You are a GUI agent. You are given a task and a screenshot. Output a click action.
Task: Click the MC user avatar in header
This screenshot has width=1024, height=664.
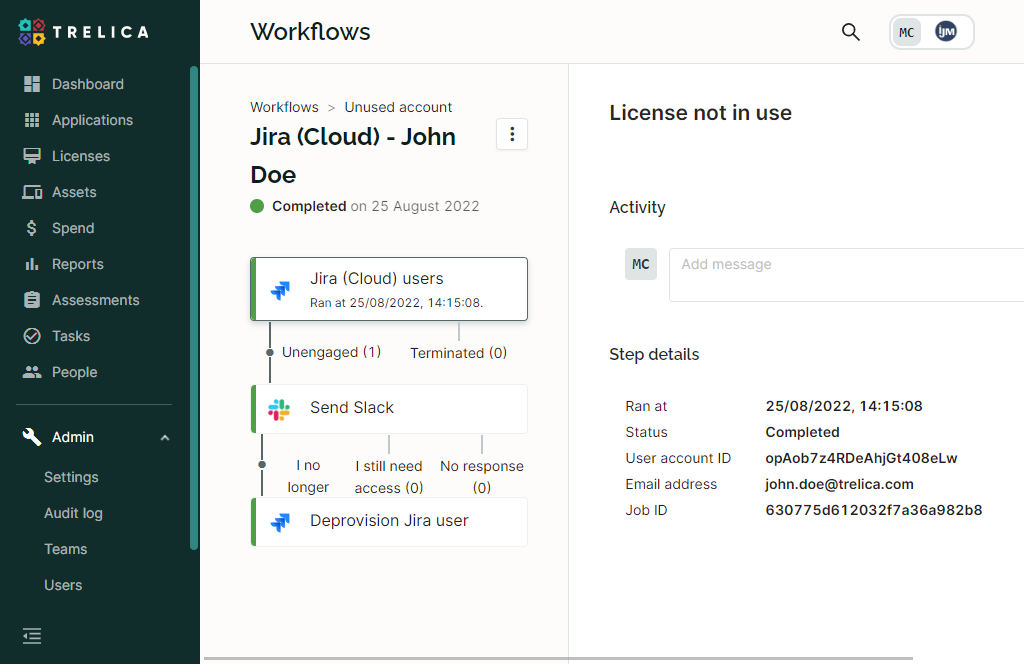tap(906, 32)
